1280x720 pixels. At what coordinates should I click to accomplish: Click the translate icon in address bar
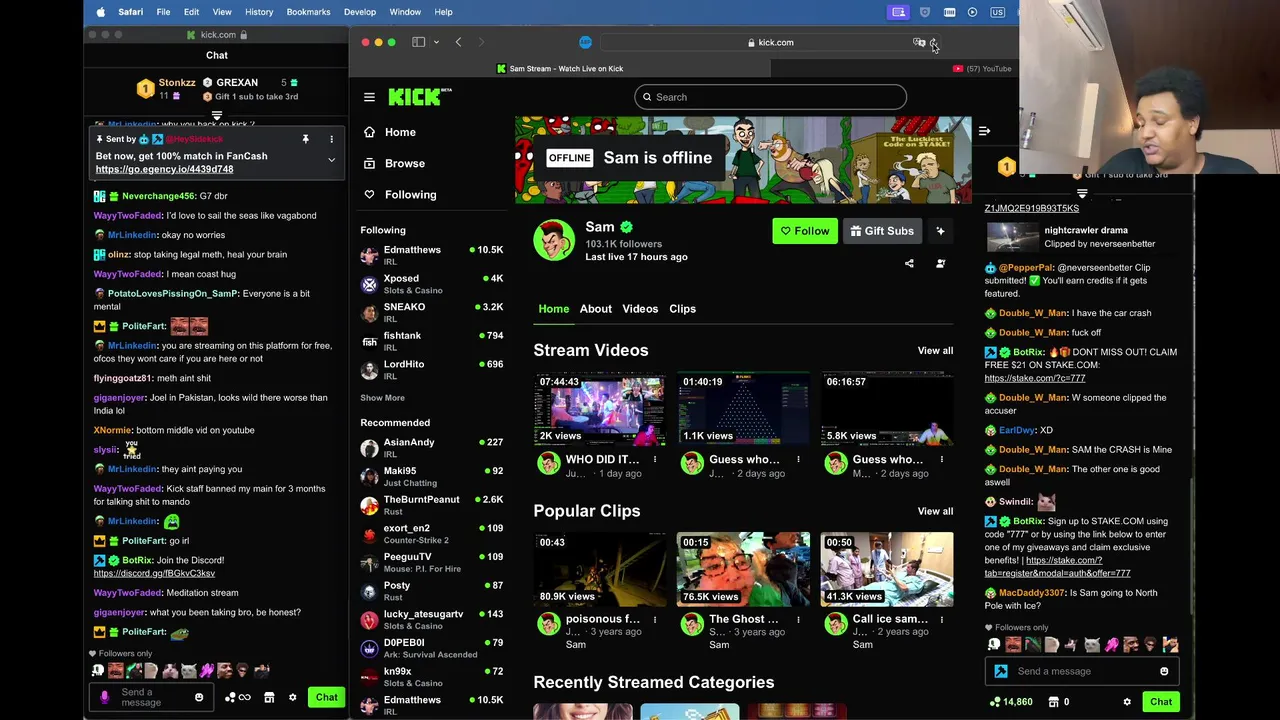[919, 42]
